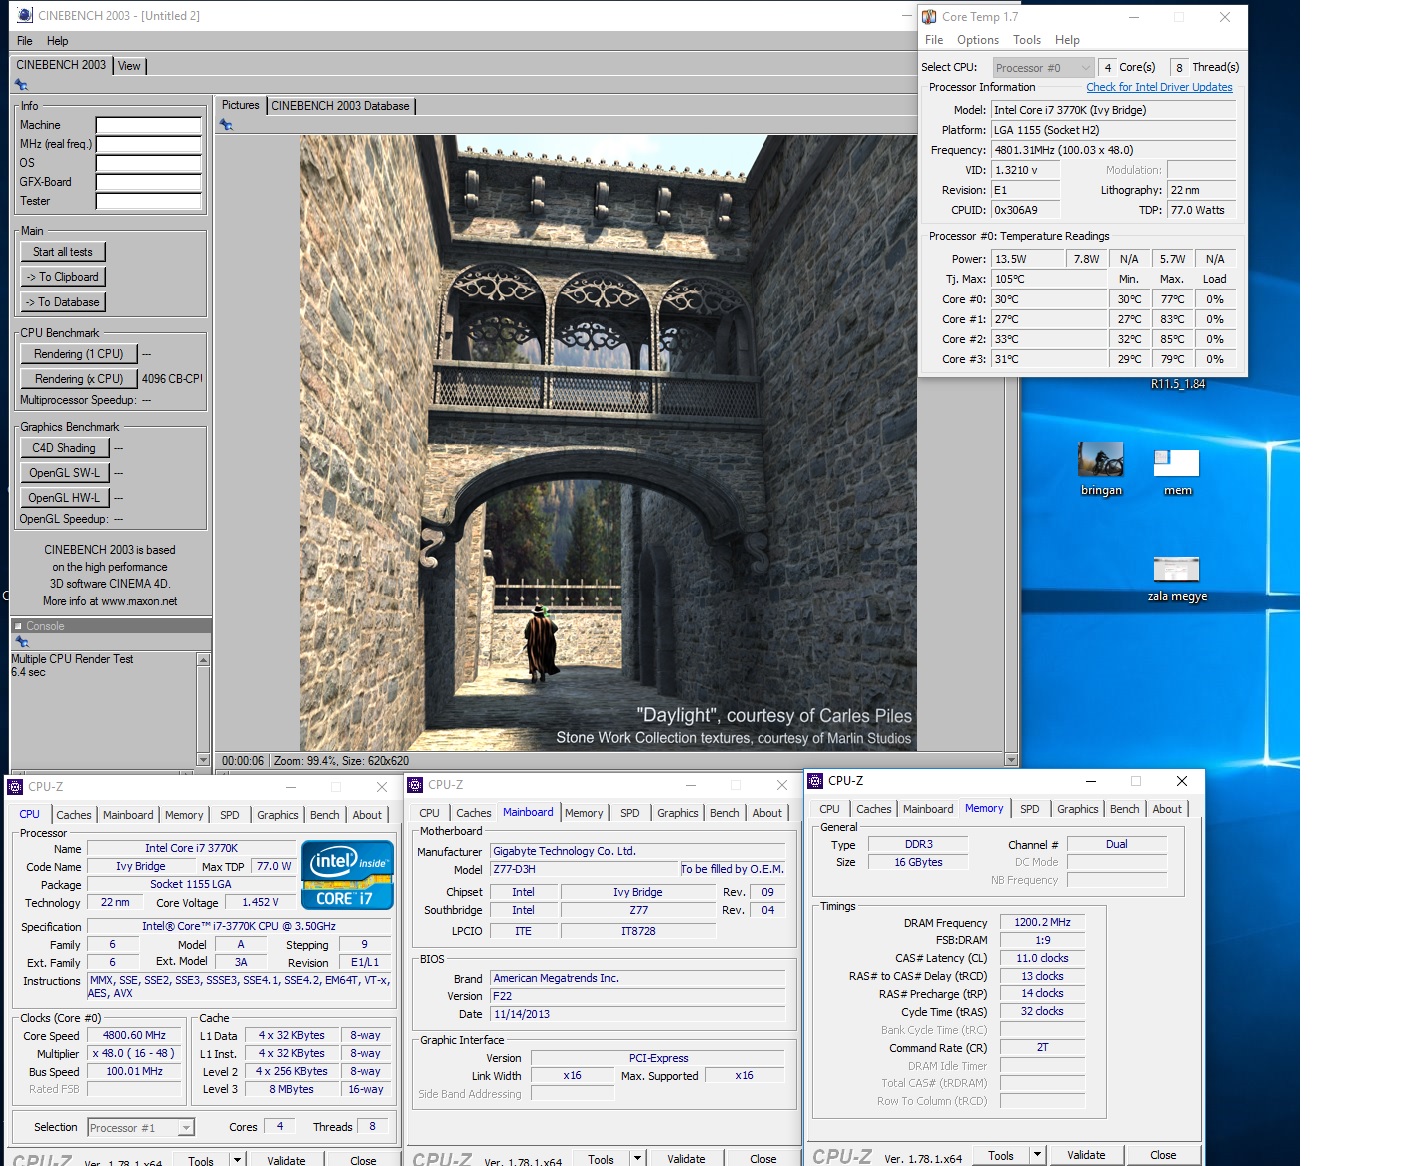Click the '1.452 V' core voltage value
The height and width of the screenshot is (1166, 1413).
(x=260, y=902)
